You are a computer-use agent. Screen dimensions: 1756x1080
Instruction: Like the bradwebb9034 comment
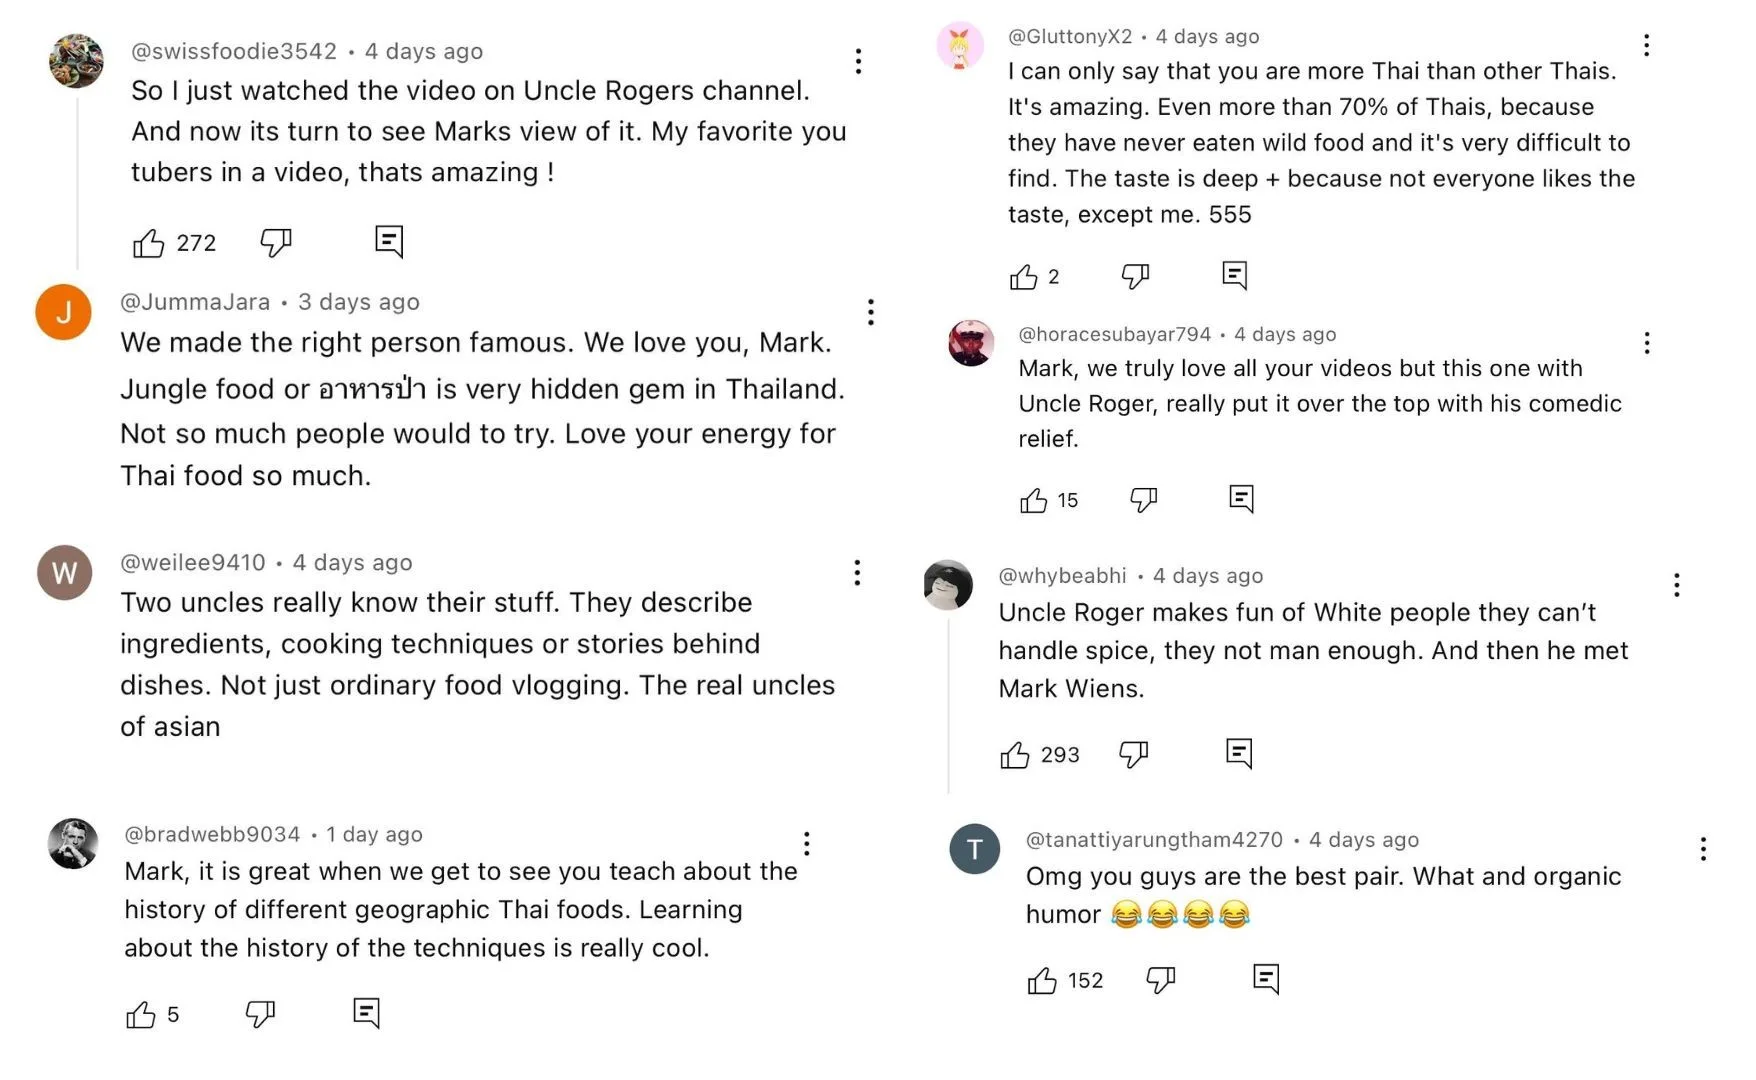click(141, 1015)
